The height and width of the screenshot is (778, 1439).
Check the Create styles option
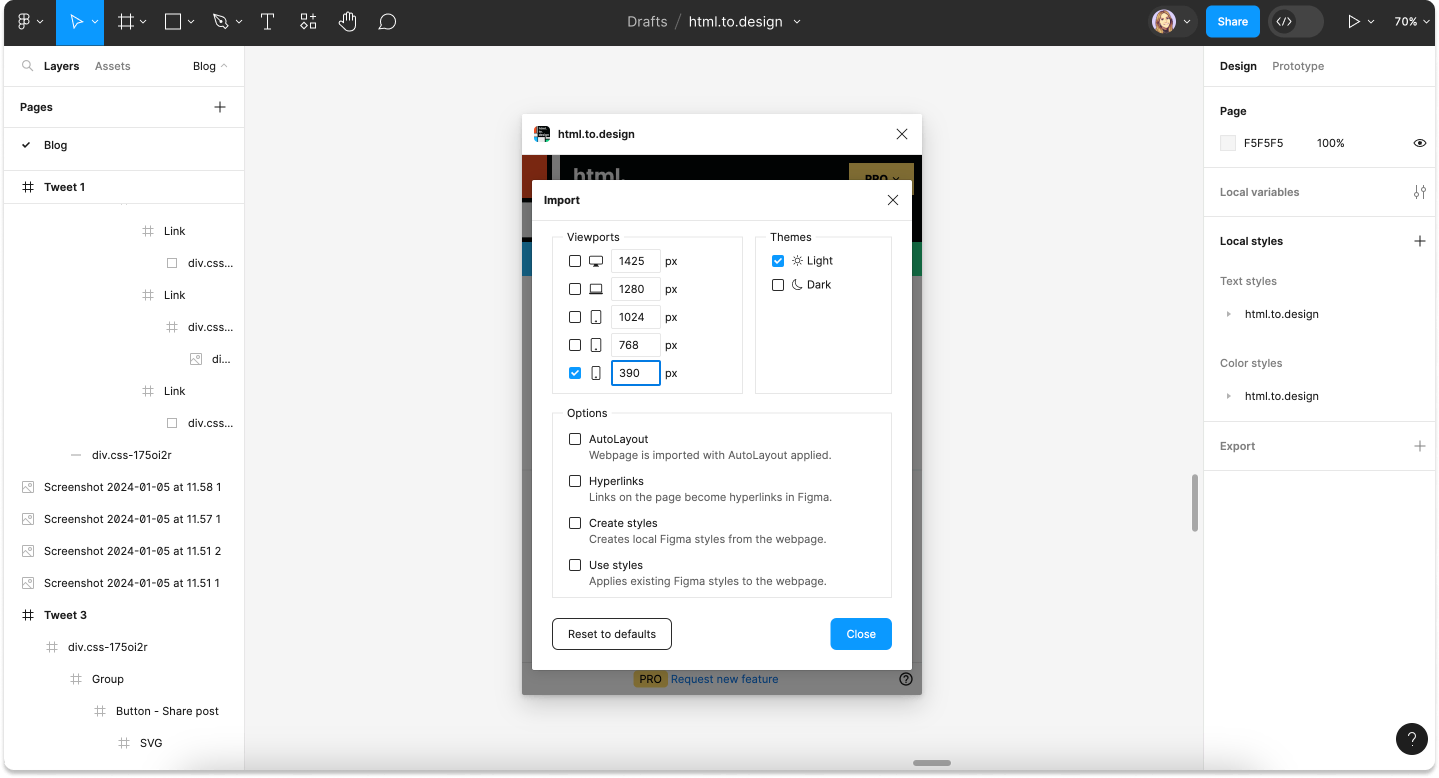575,523
